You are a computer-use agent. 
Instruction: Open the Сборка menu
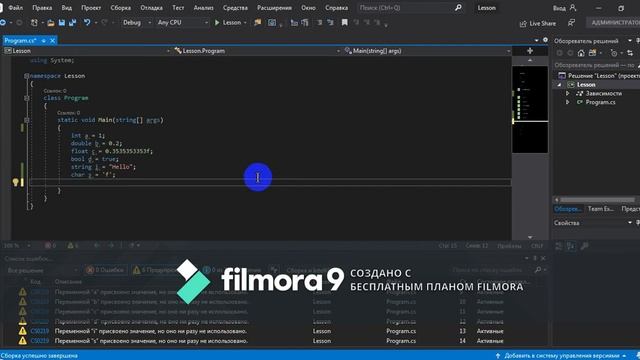tap(120, 8)
